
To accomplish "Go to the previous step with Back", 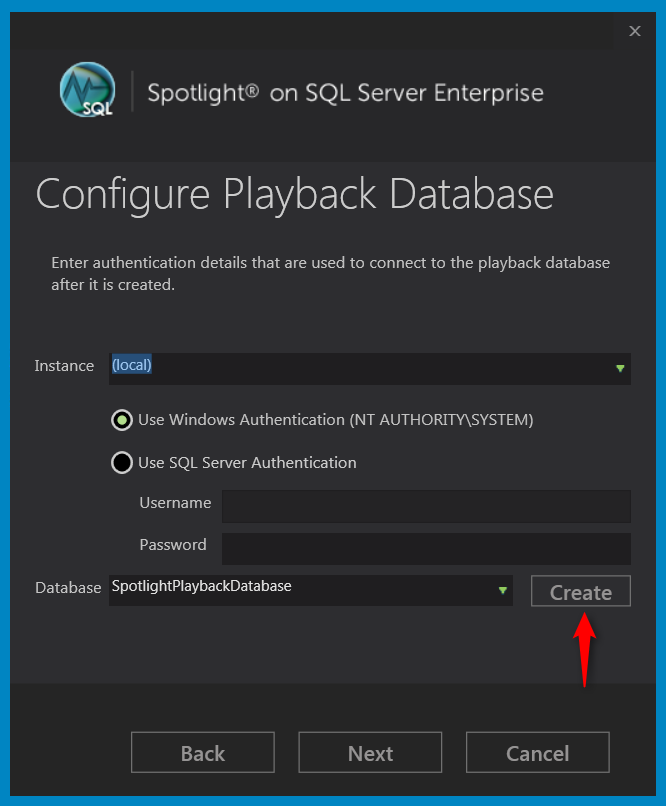I will pos(203,753).
